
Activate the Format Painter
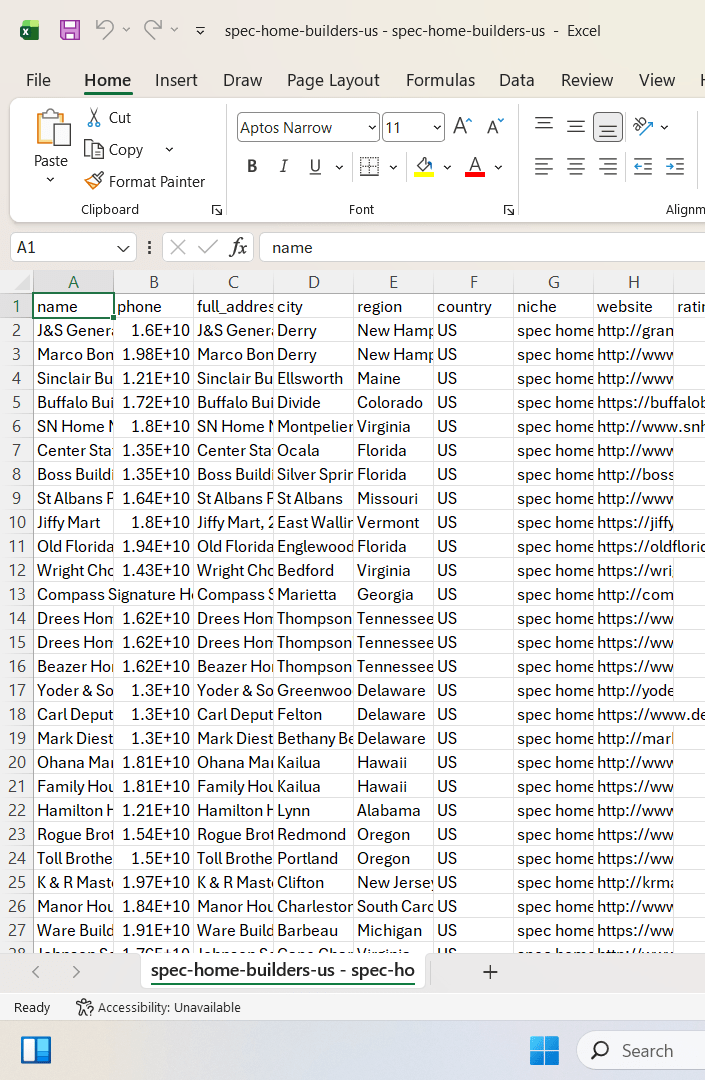[x=145, y=181]
